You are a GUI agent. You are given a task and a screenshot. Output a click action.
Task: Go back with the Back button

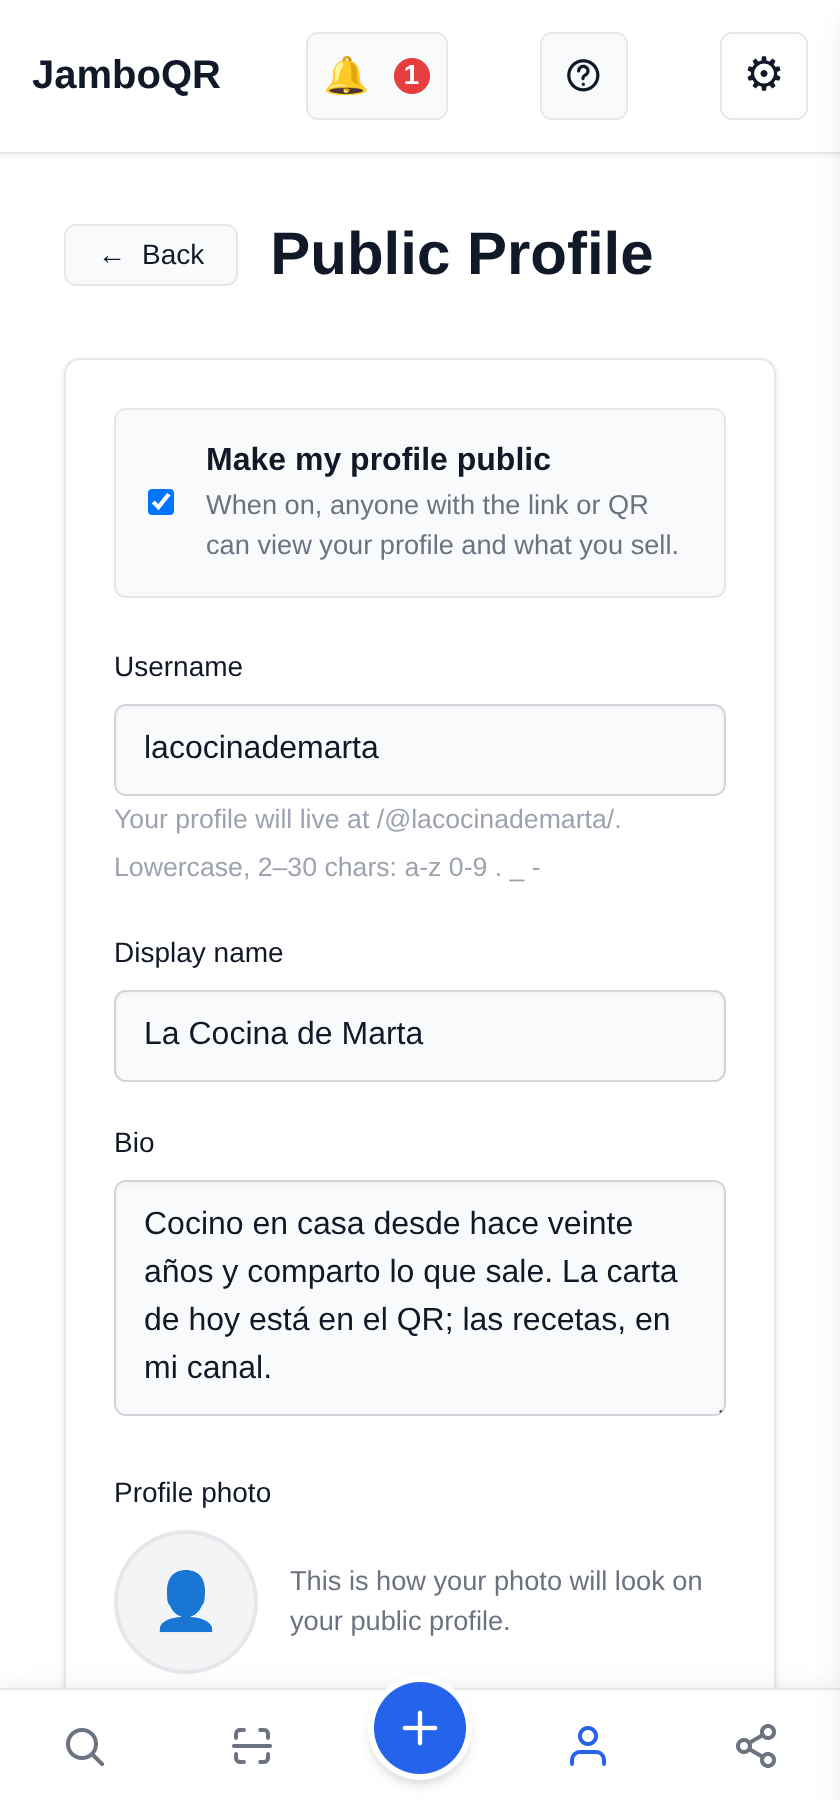(151, 255)
